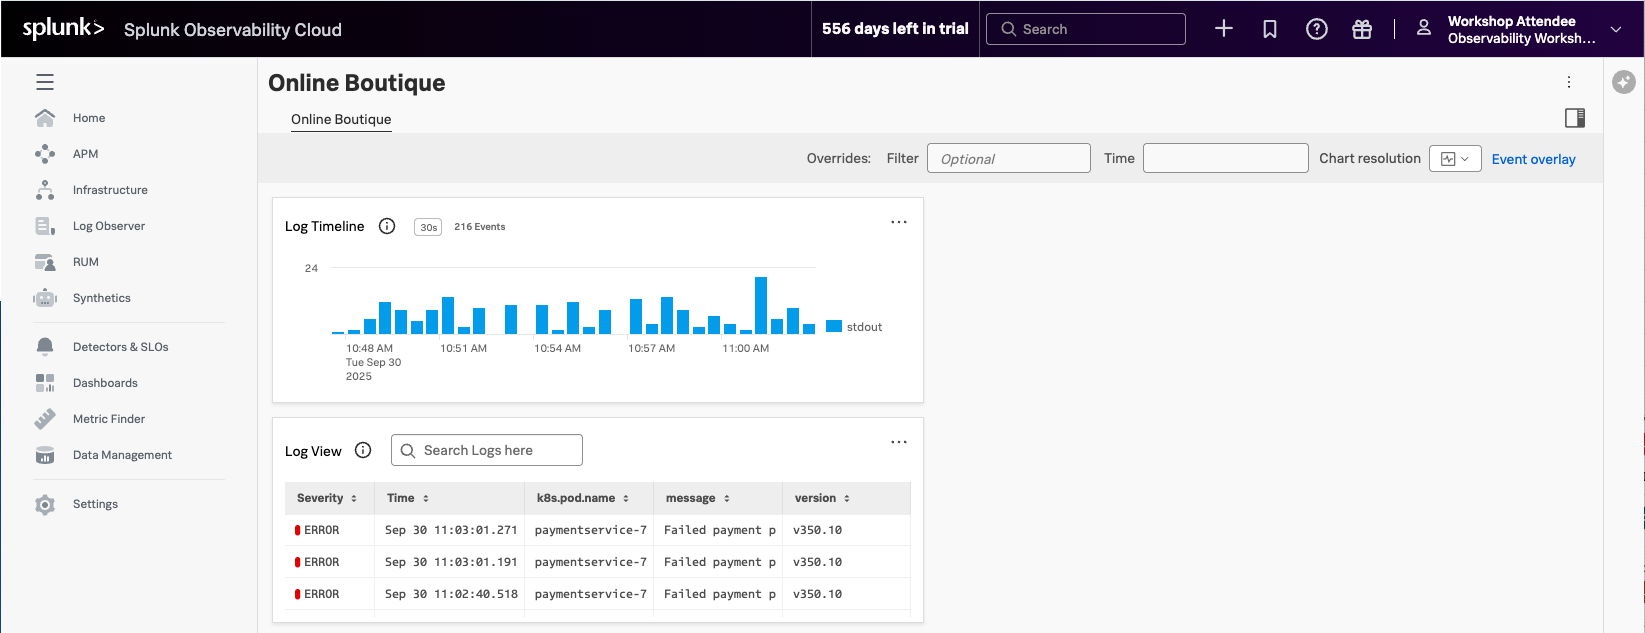Image resolution: width=1645 pixels, height=633 pixels.
Task: Click the gift what's new icon
Action: pos(1362,29)
